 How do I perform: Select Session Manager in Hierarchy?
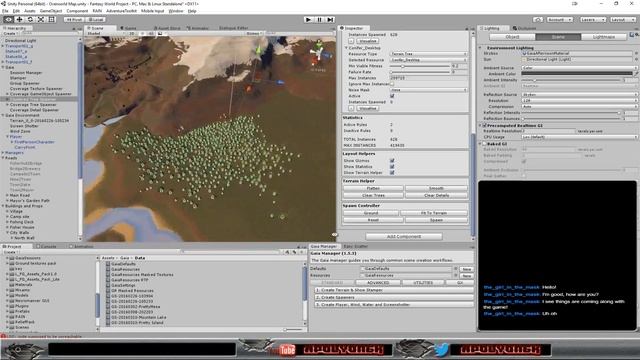(26, 73)
